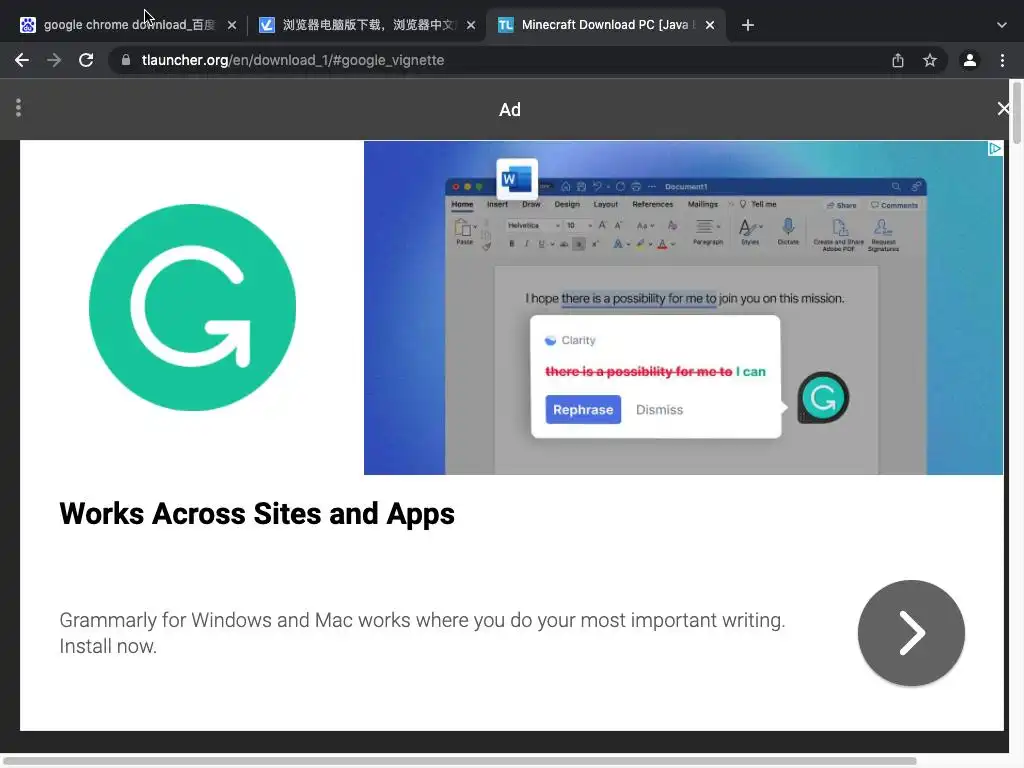1024x768 pixels.
Task: Close the google chrome download tab
Action: click(x=232, y=25)
